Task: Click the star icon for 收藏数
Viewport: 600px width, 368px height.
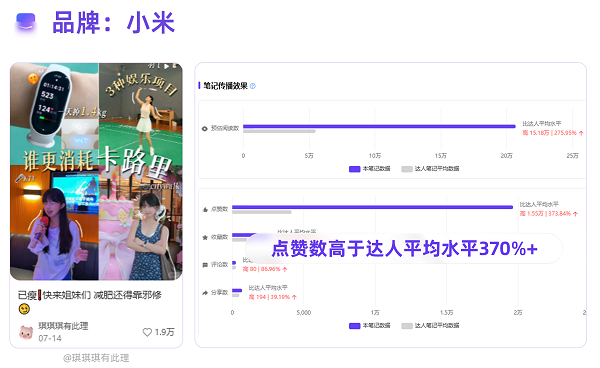Action: pyautogui.click(x=205, y=237)
